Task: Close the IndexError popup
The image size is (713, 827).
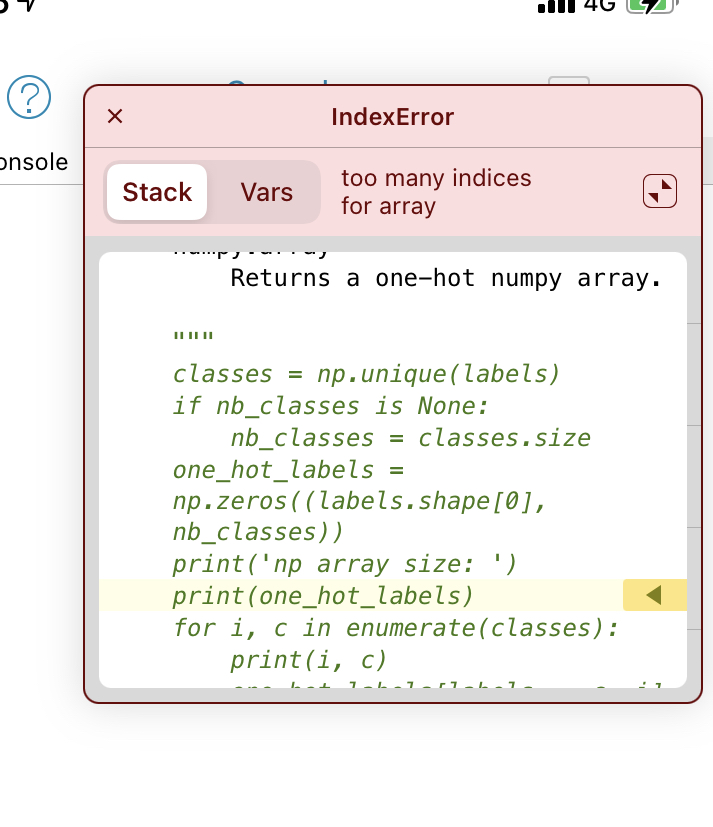Action: [x=115, y=116]
